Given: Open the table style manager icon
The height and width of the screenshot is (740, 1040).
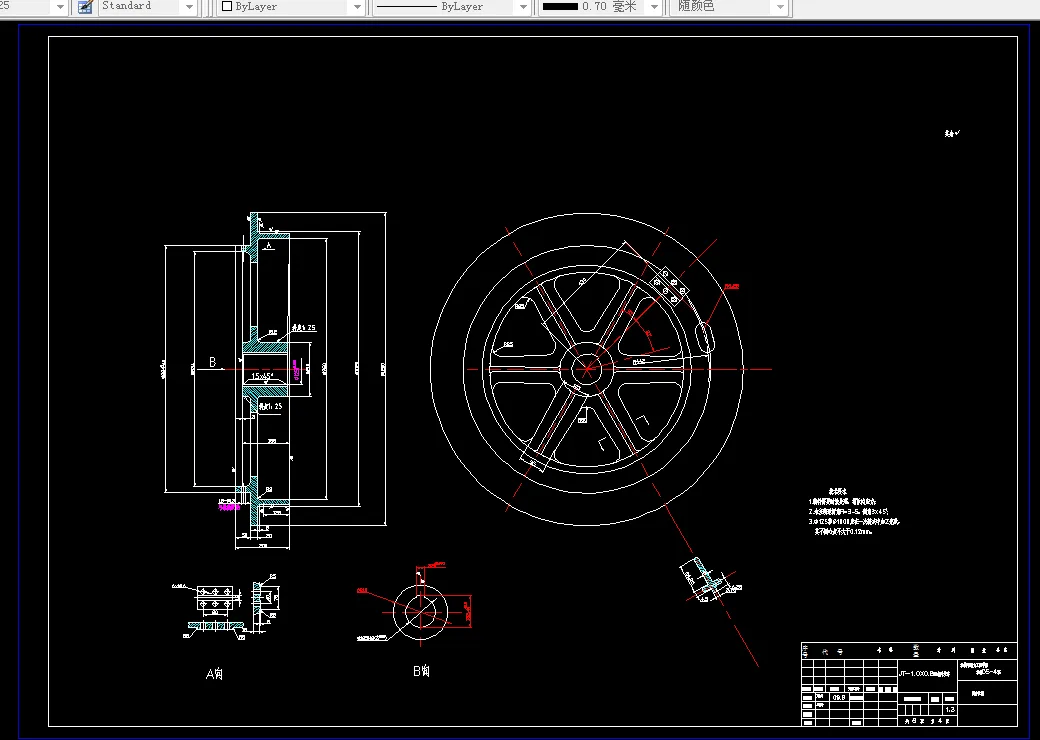Looking at the screenshot, I should 85,7.
